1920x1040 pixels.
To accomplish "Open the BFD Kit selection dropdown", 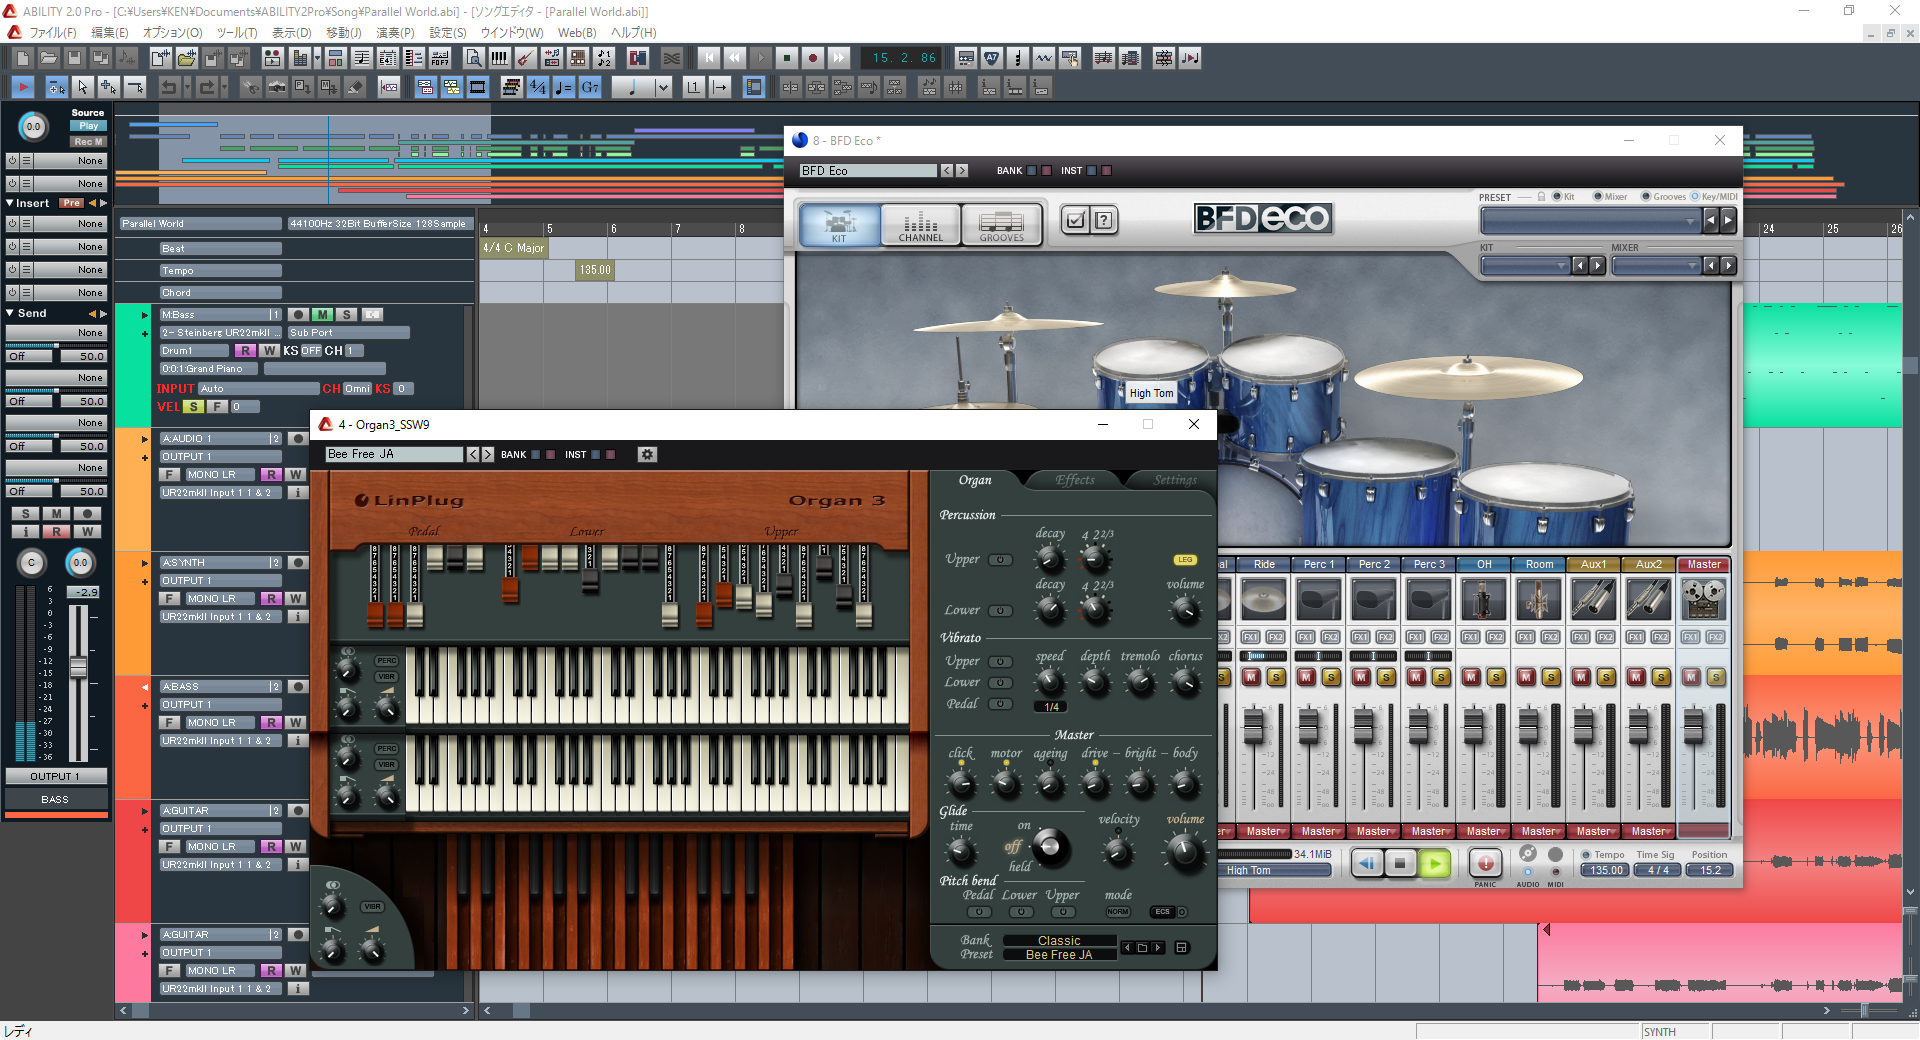I will coord(1526,266).
